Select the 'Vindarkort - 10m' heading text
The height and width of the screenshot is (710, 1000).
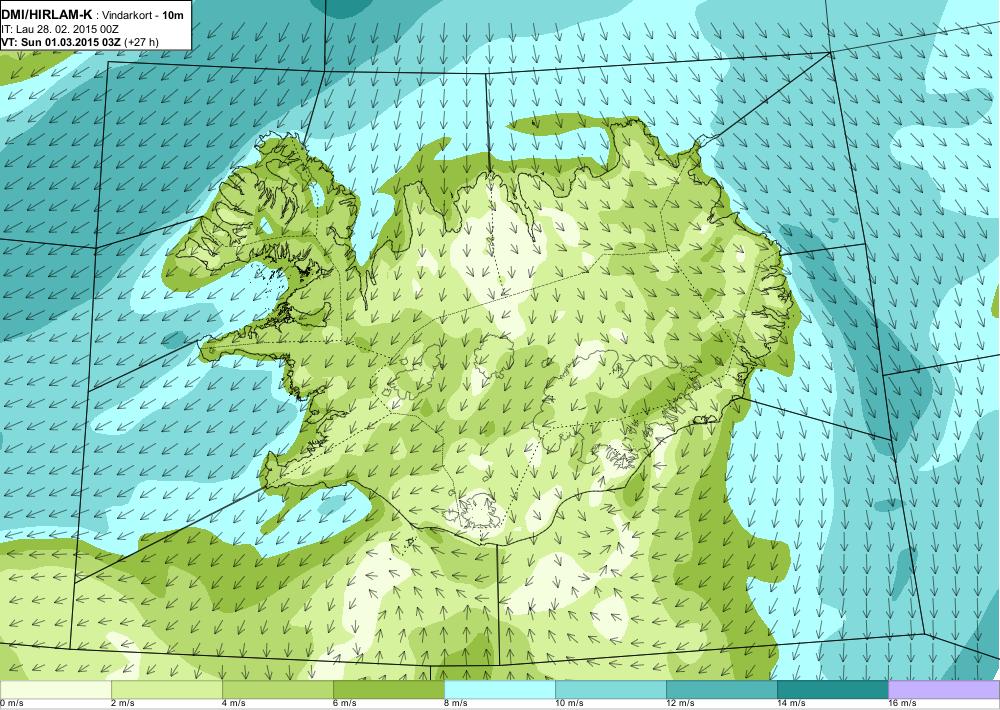[x=143, y=15]
